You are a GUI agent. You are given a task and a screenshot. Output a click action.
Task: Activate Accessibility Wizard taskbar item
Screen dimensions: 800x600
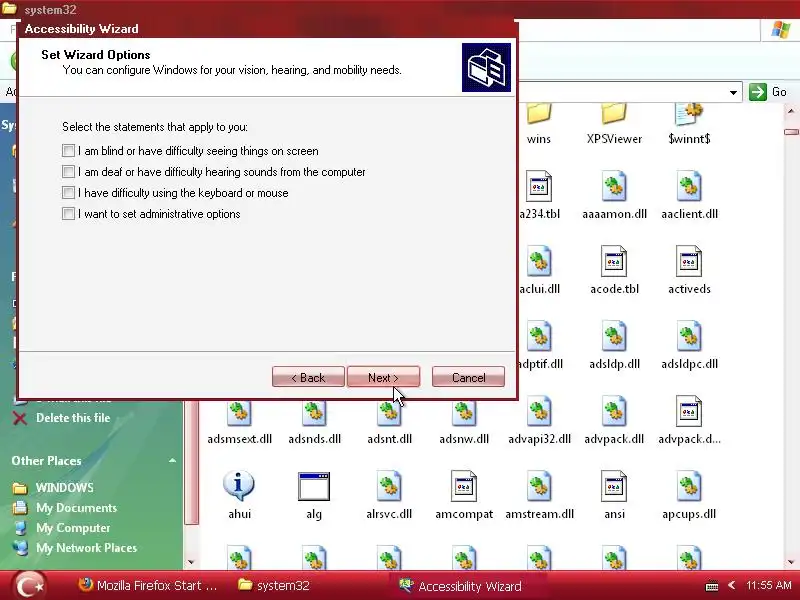click(460, 586)
